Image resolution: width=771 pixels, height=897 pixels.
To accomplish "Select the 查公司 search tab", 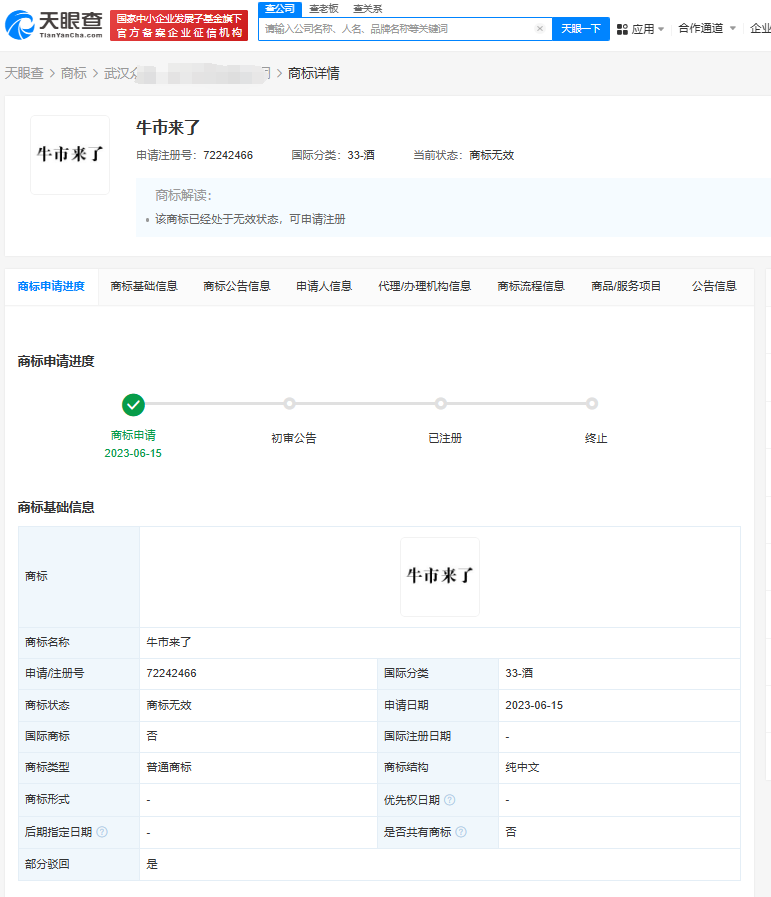I will pos(280,9).
